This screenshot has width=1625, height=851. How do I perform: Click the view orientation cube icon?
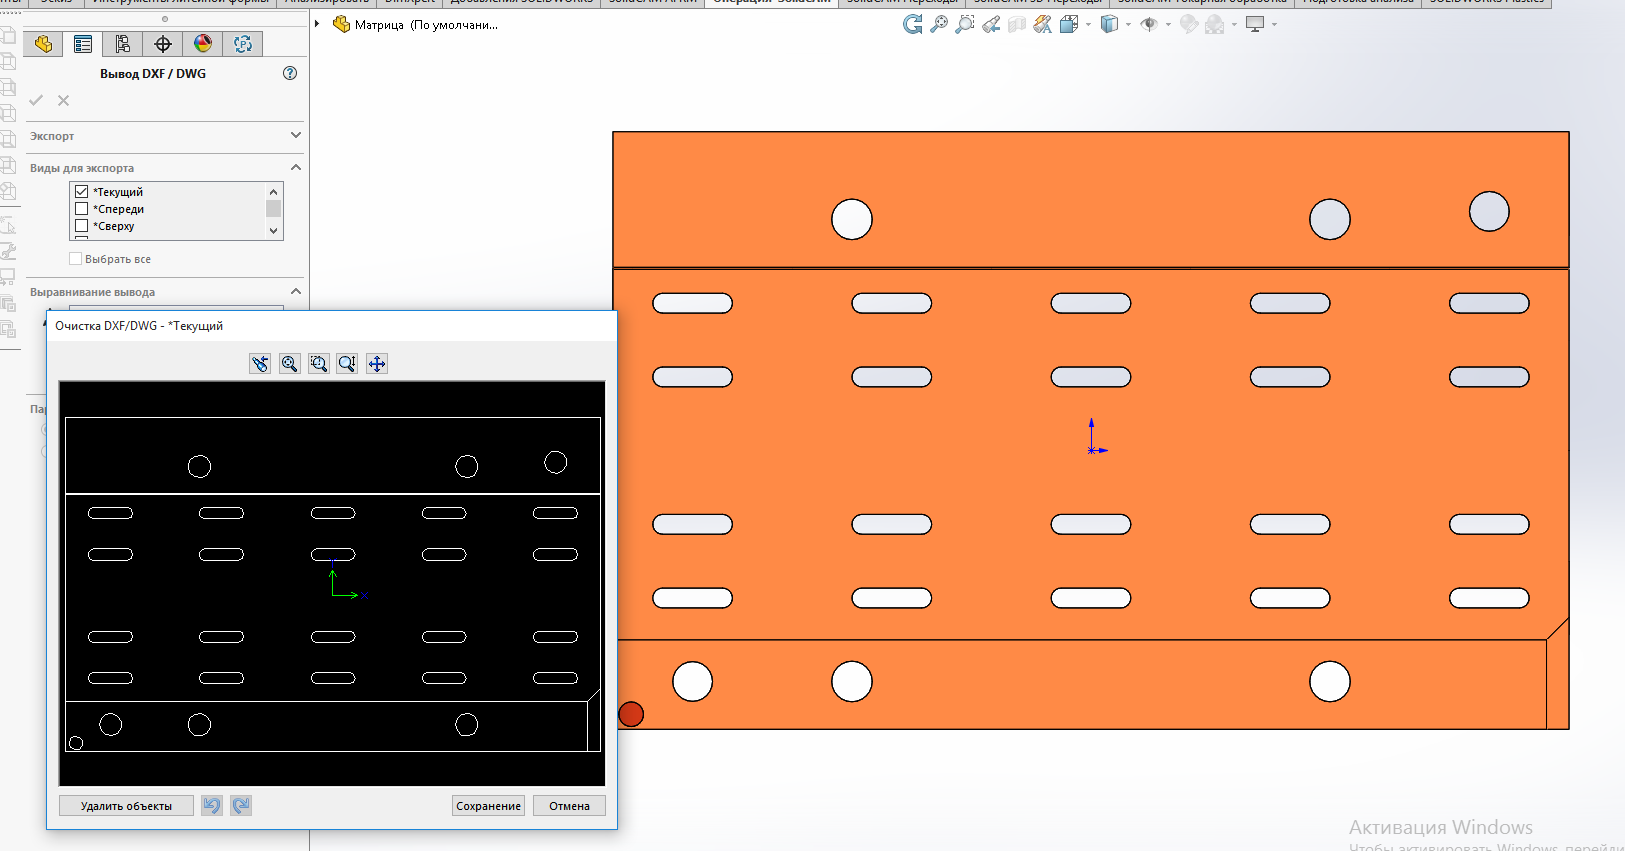click(x=1068, y=25)
